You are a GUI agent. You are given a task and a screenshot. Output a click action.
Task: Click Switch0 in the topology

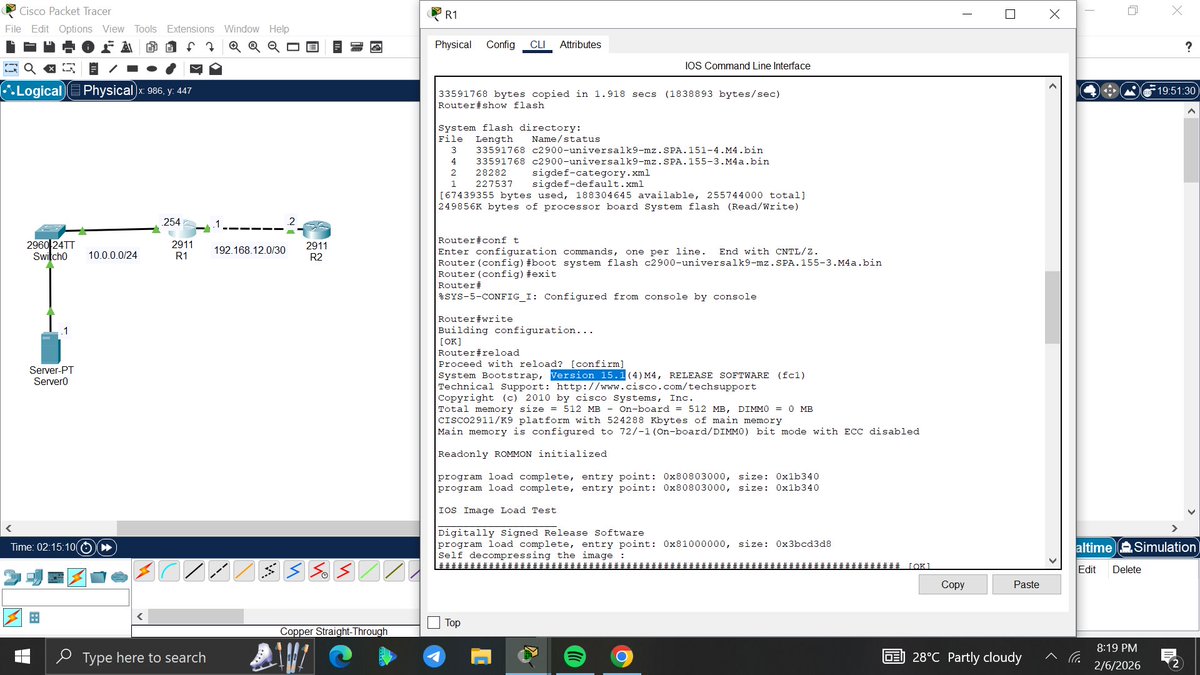coord(49,232)
